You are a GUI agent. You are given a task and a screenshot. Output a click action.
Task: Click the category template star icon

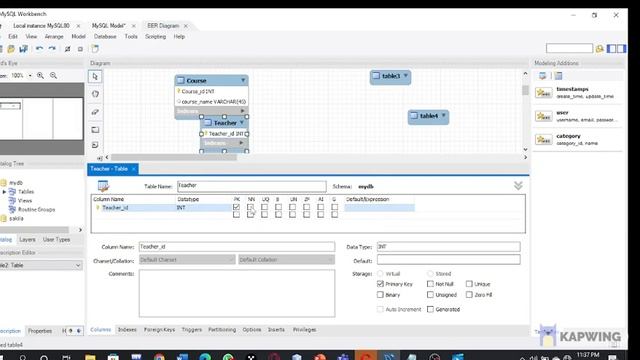[x=543, y=140]
